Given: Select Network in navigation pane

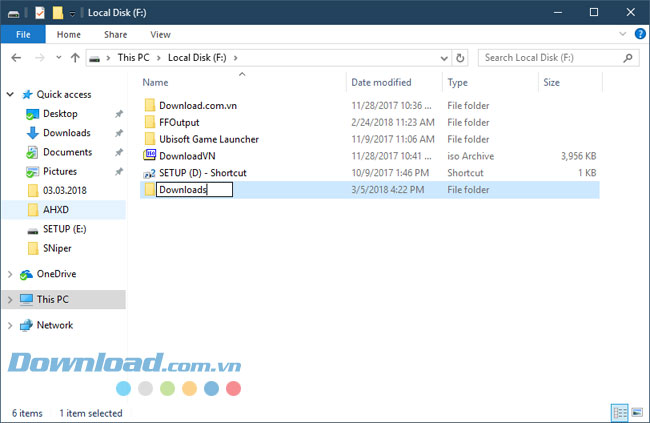Looking at the screenshot, I should pos(55,325).
